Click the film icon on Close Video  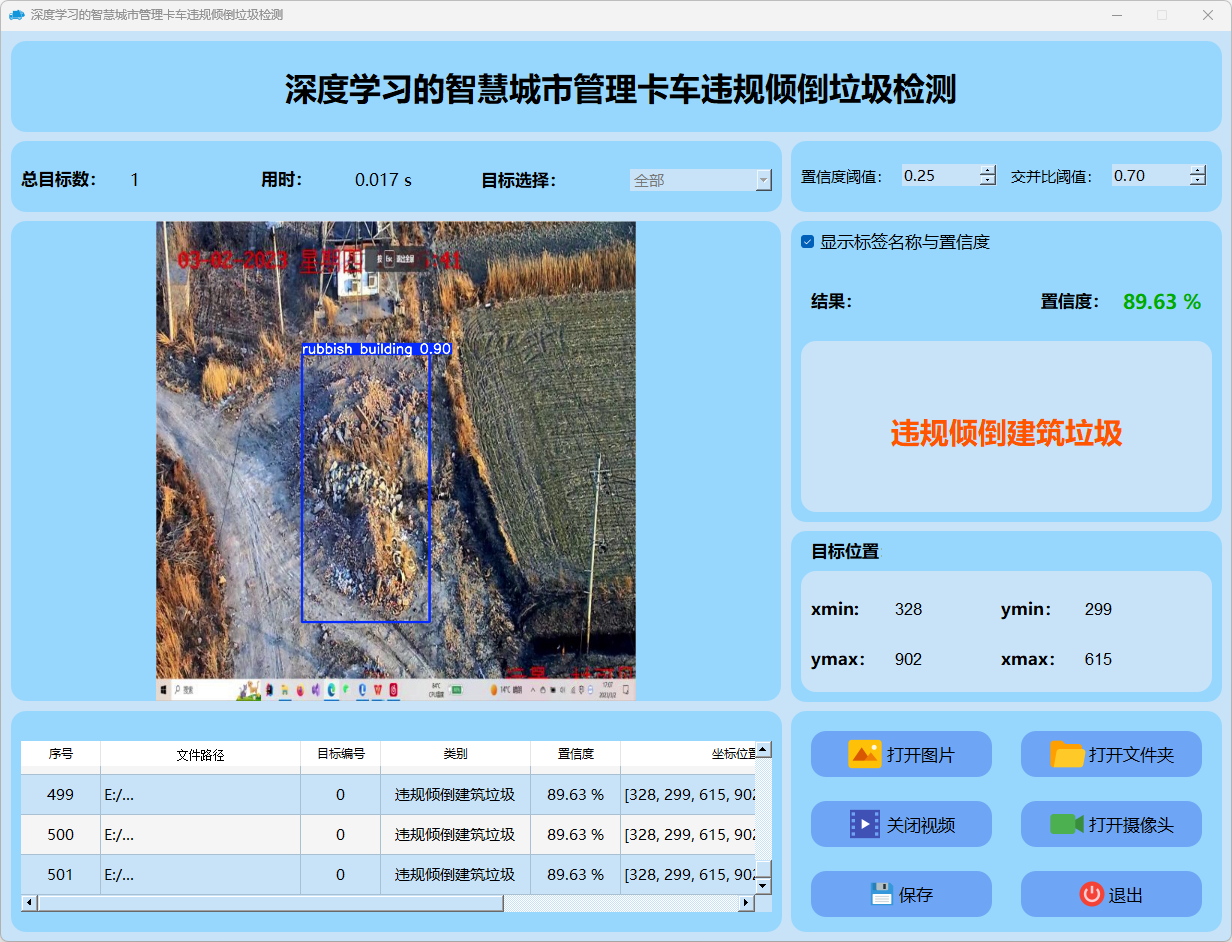click(864, 824)
